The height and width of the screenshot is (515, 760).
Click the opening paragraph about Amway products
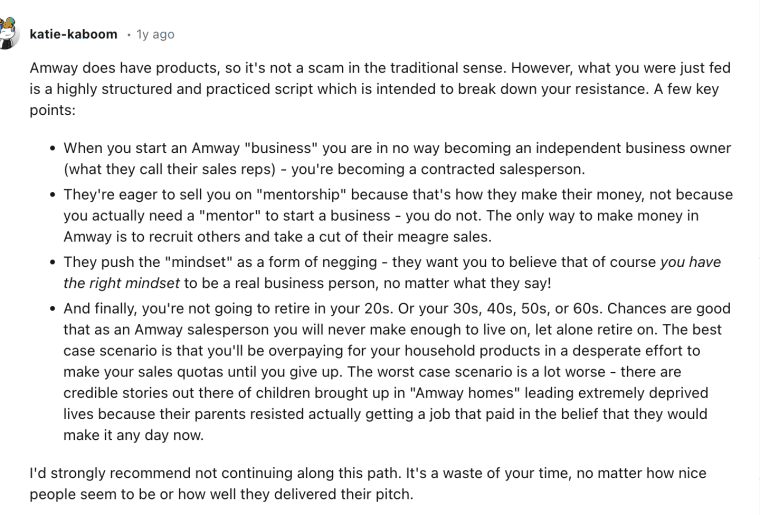click(x=380, y=89)
